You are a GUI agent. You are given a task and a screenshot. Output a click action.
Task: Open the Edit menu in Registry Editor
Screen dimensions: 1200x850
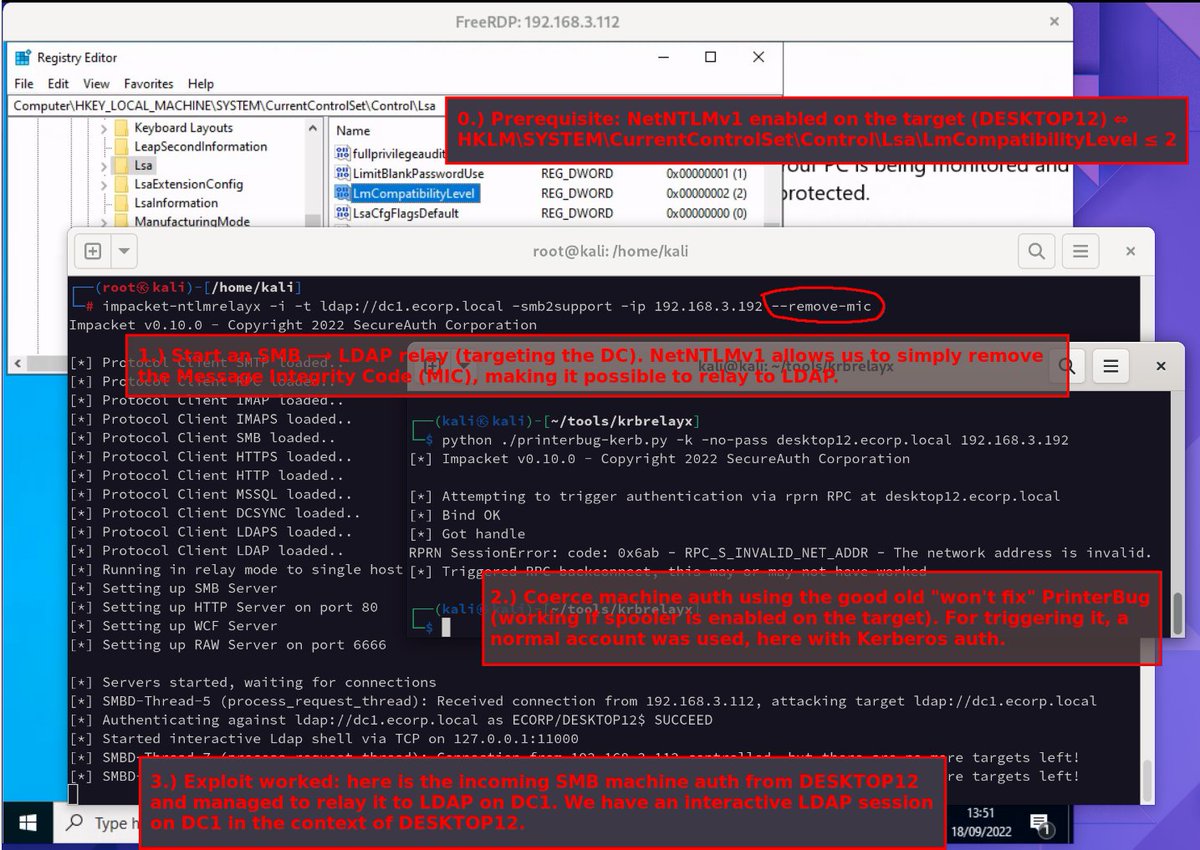click(x=58, y=84)
